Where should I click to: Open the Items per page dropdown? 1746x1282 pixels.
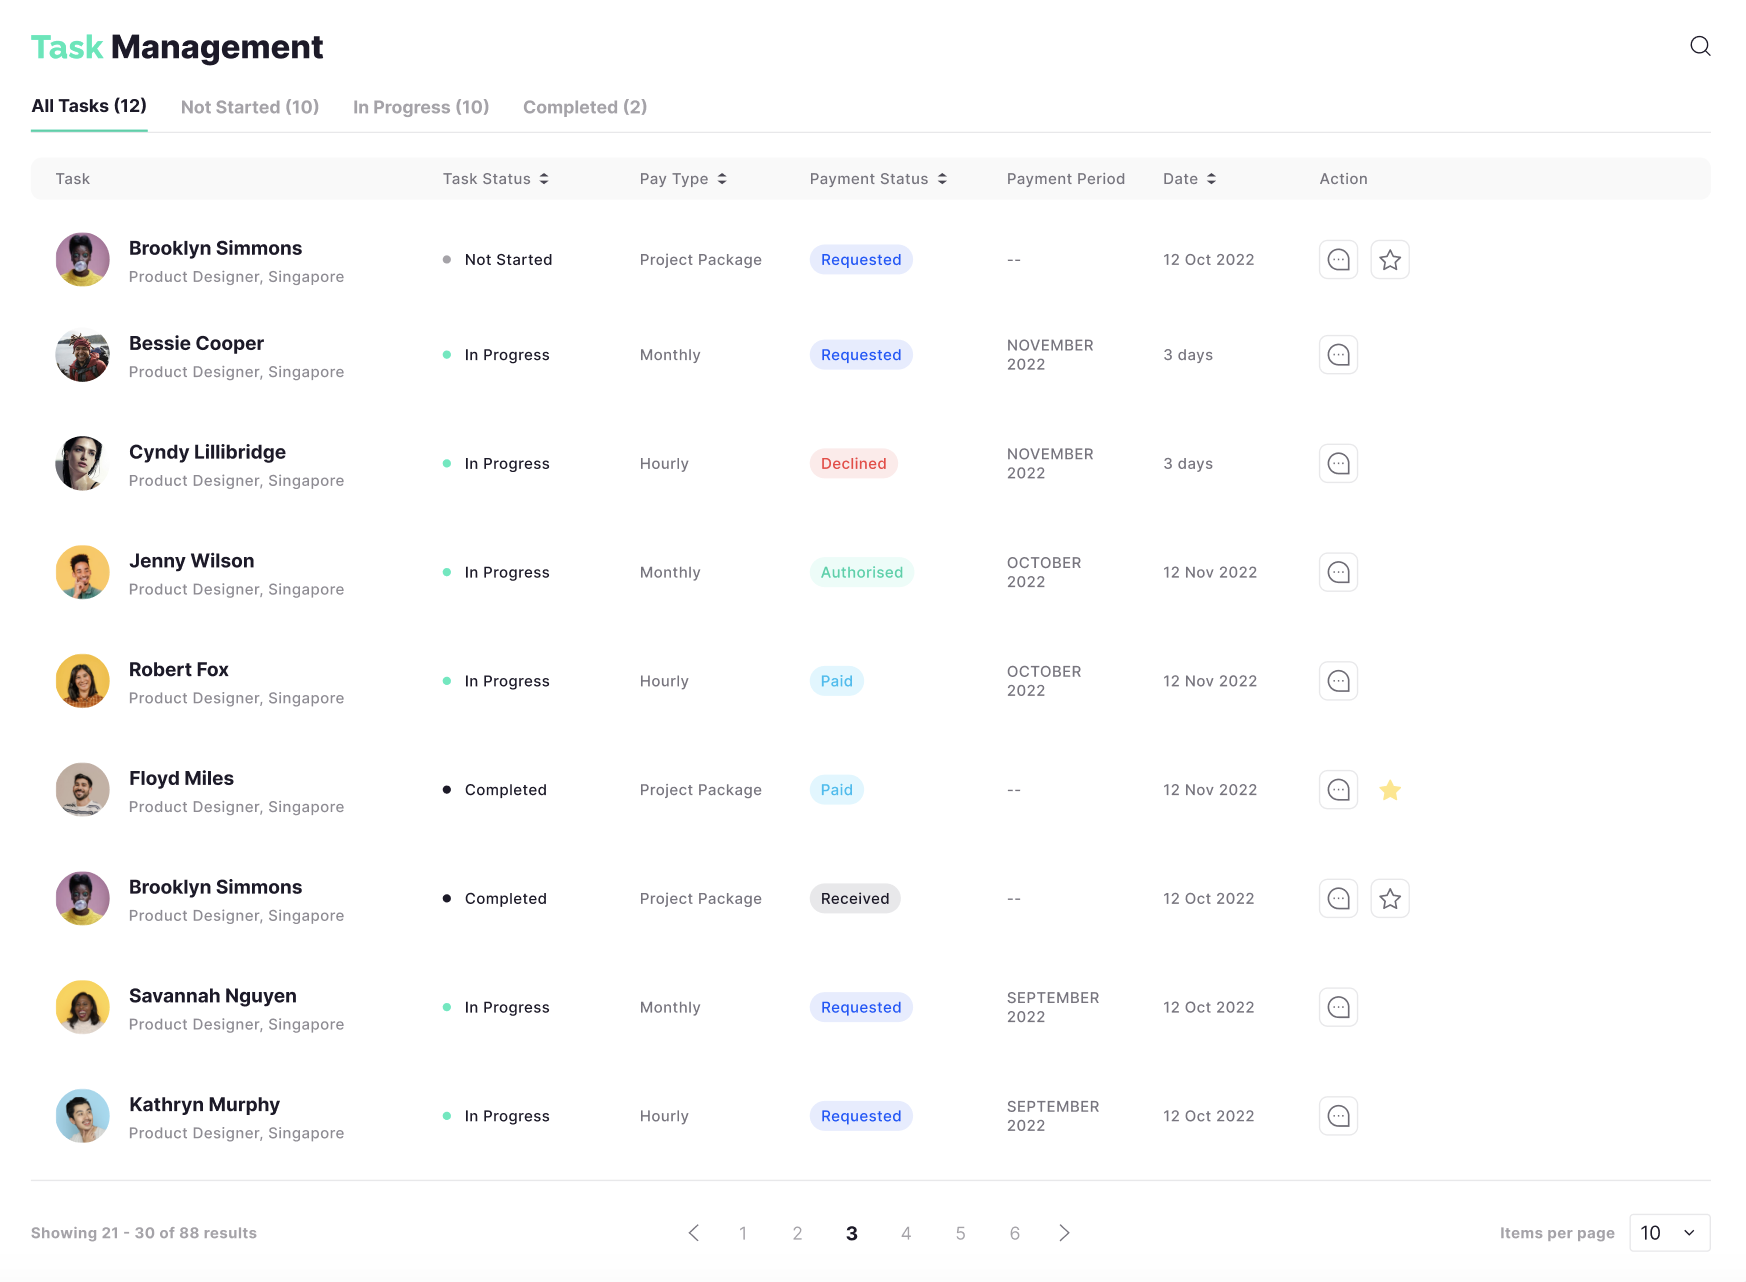coord(1669,1233)
